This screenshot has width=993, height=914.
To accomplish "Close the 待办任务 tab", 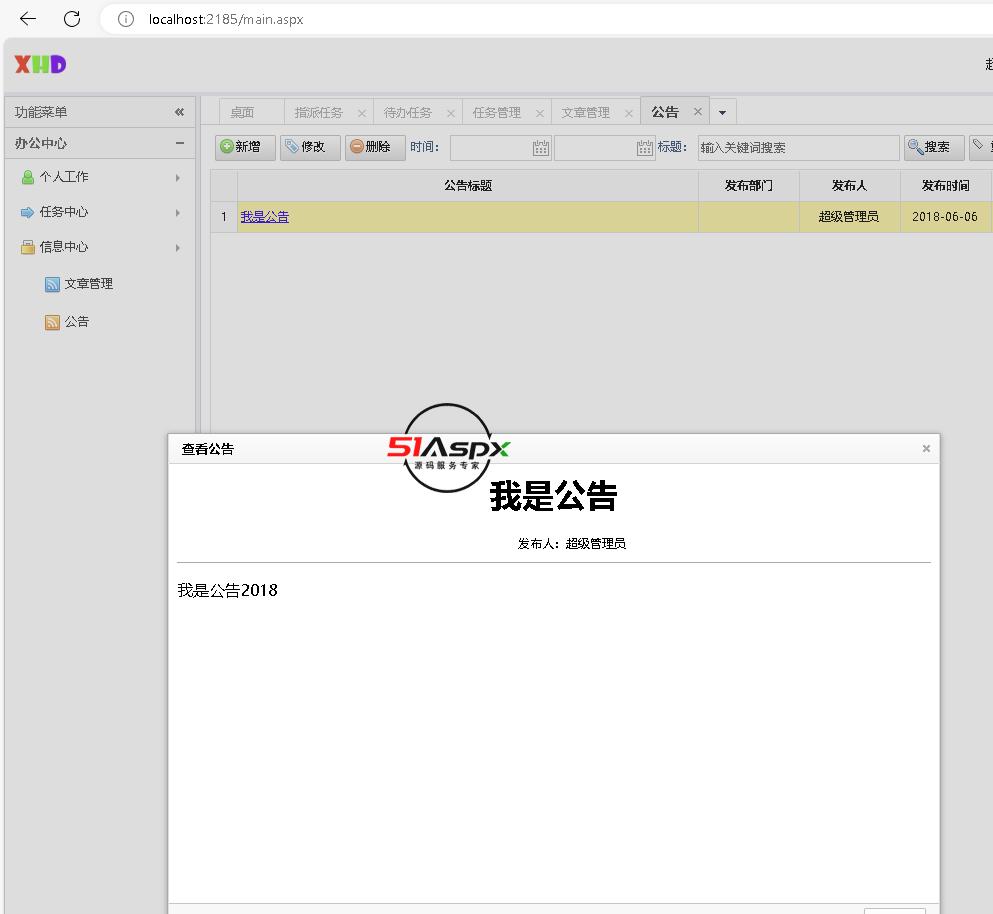I will point(451,113).
